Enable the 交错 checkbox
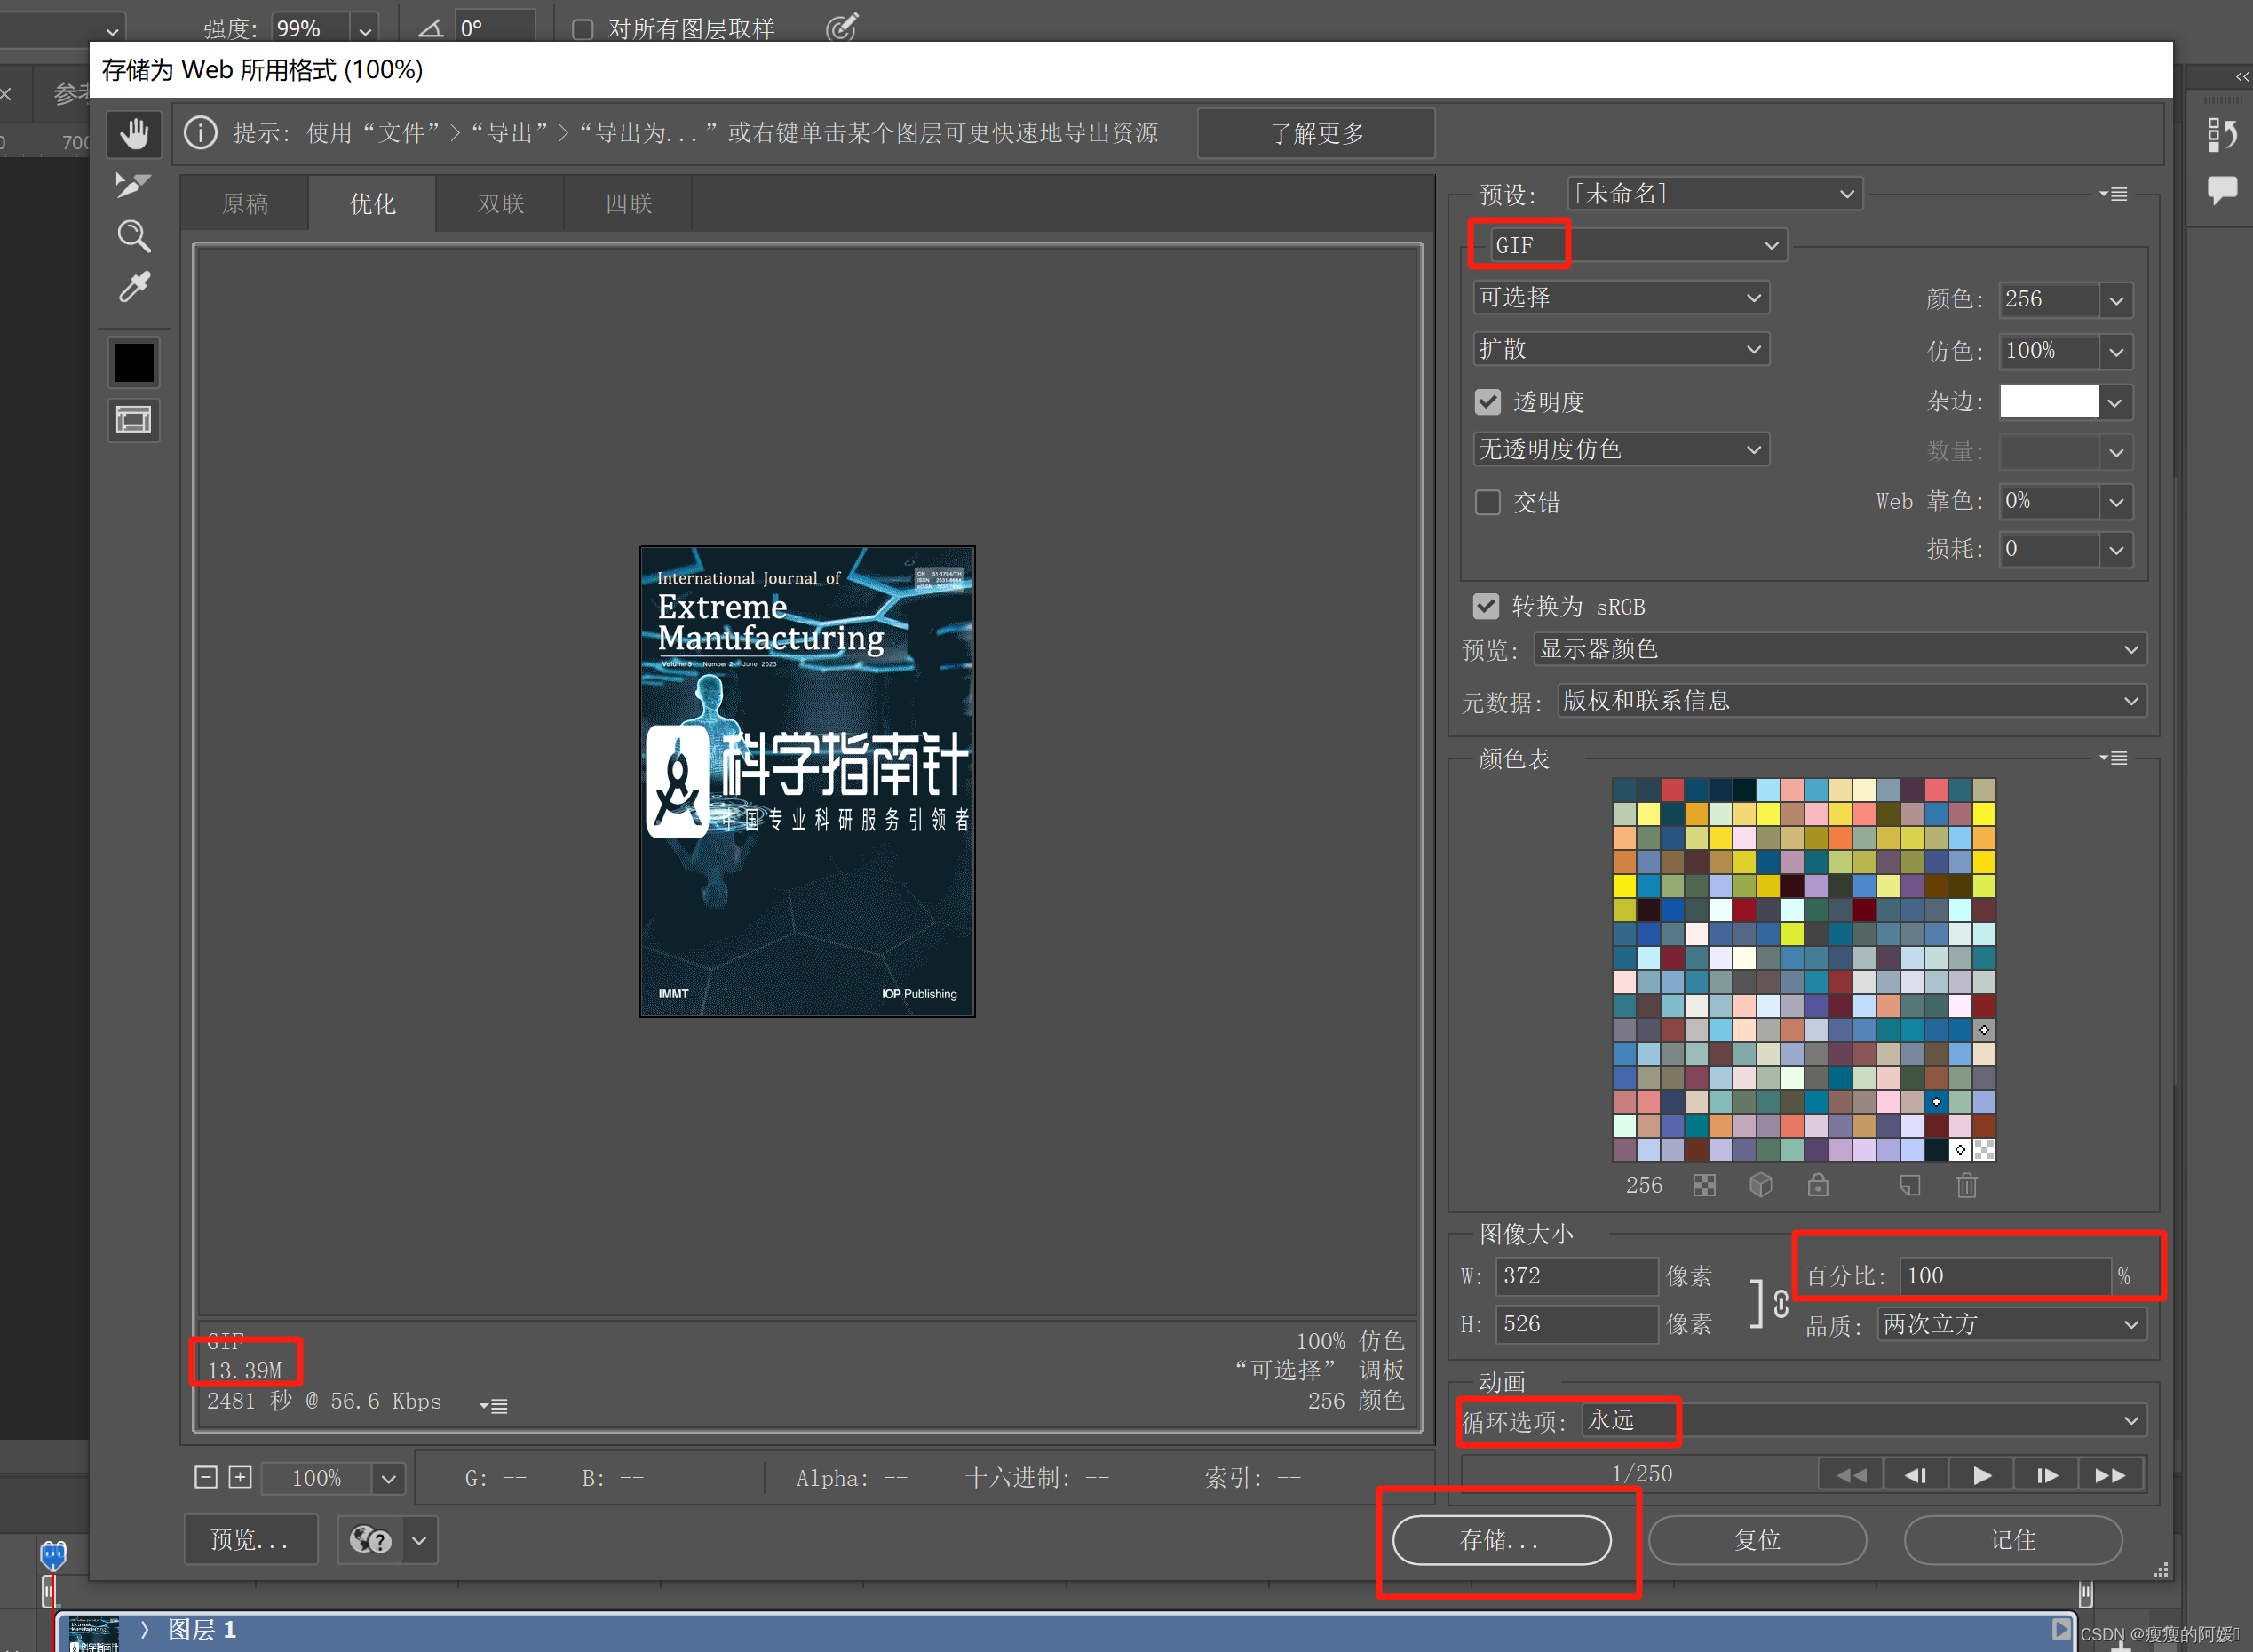This screenshot has width=2253, height=1652. click(1487, 502)
